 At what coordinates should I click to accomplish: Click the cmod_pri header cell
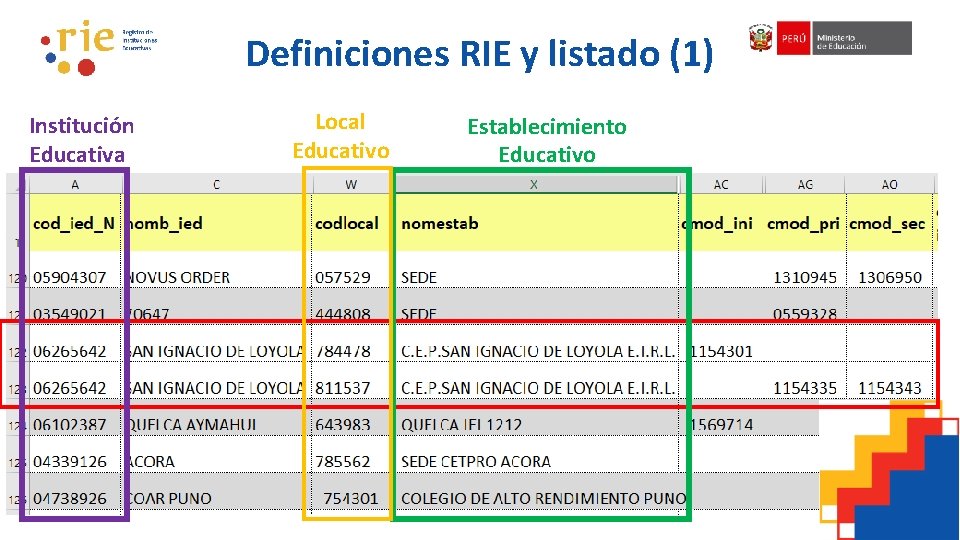[x=805, y=223]
